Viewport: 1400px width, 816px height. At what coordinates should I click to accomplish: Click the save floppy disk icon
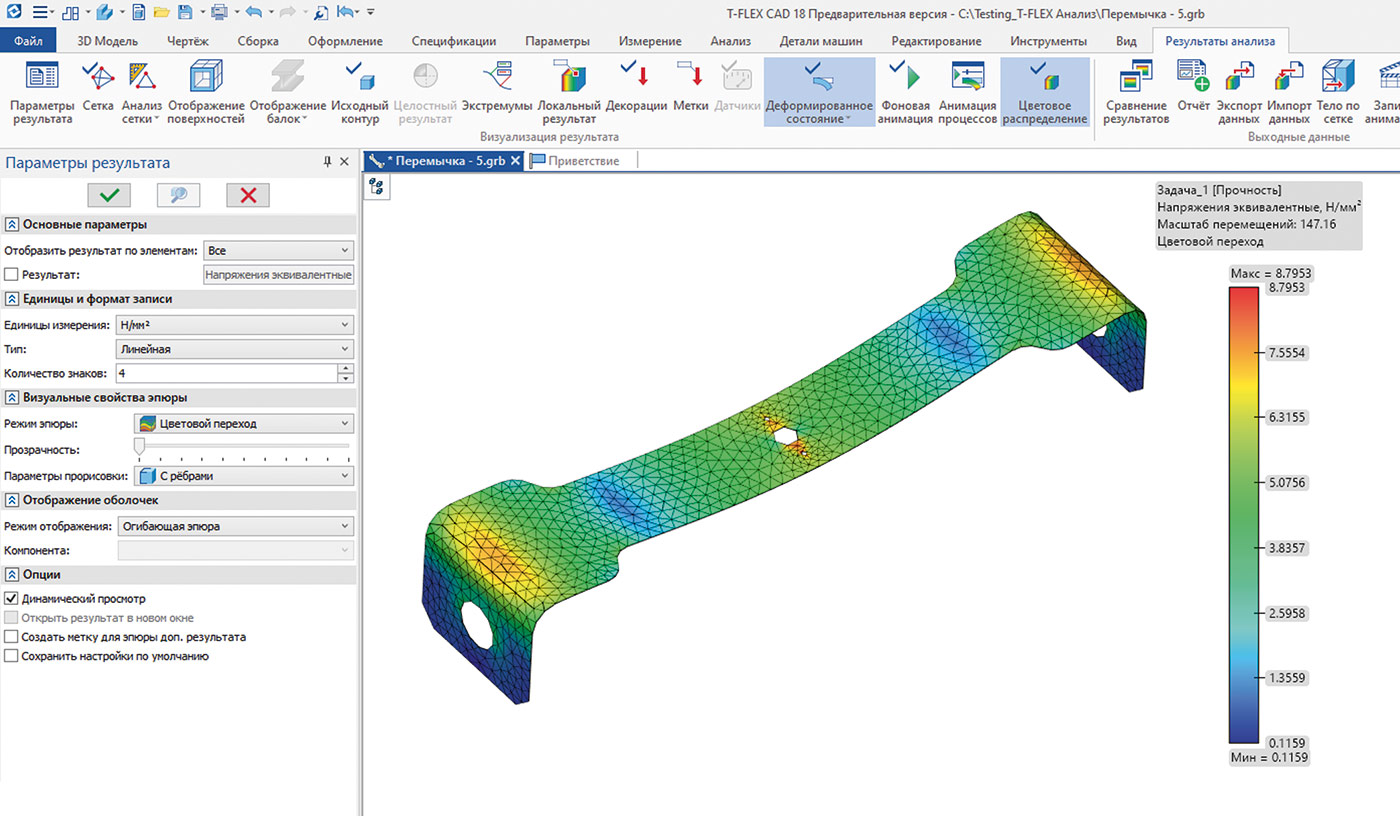click(186, 13)
